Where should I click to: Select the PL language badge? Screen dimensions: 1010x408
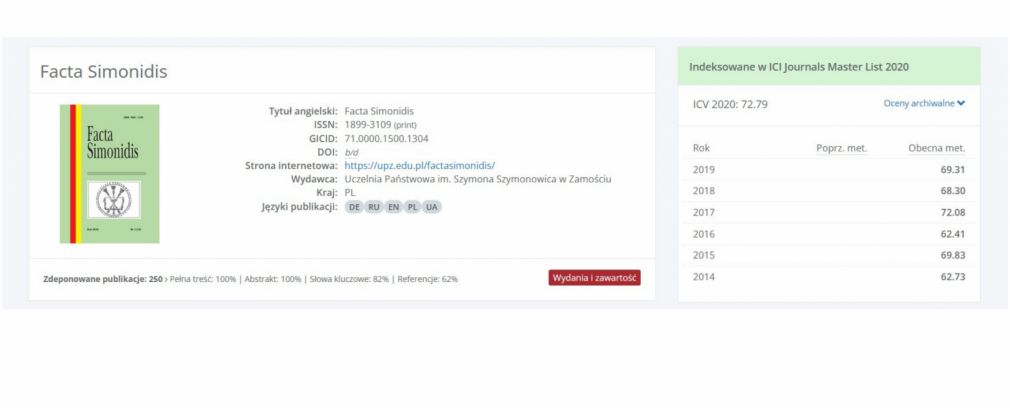pos(412,207)
